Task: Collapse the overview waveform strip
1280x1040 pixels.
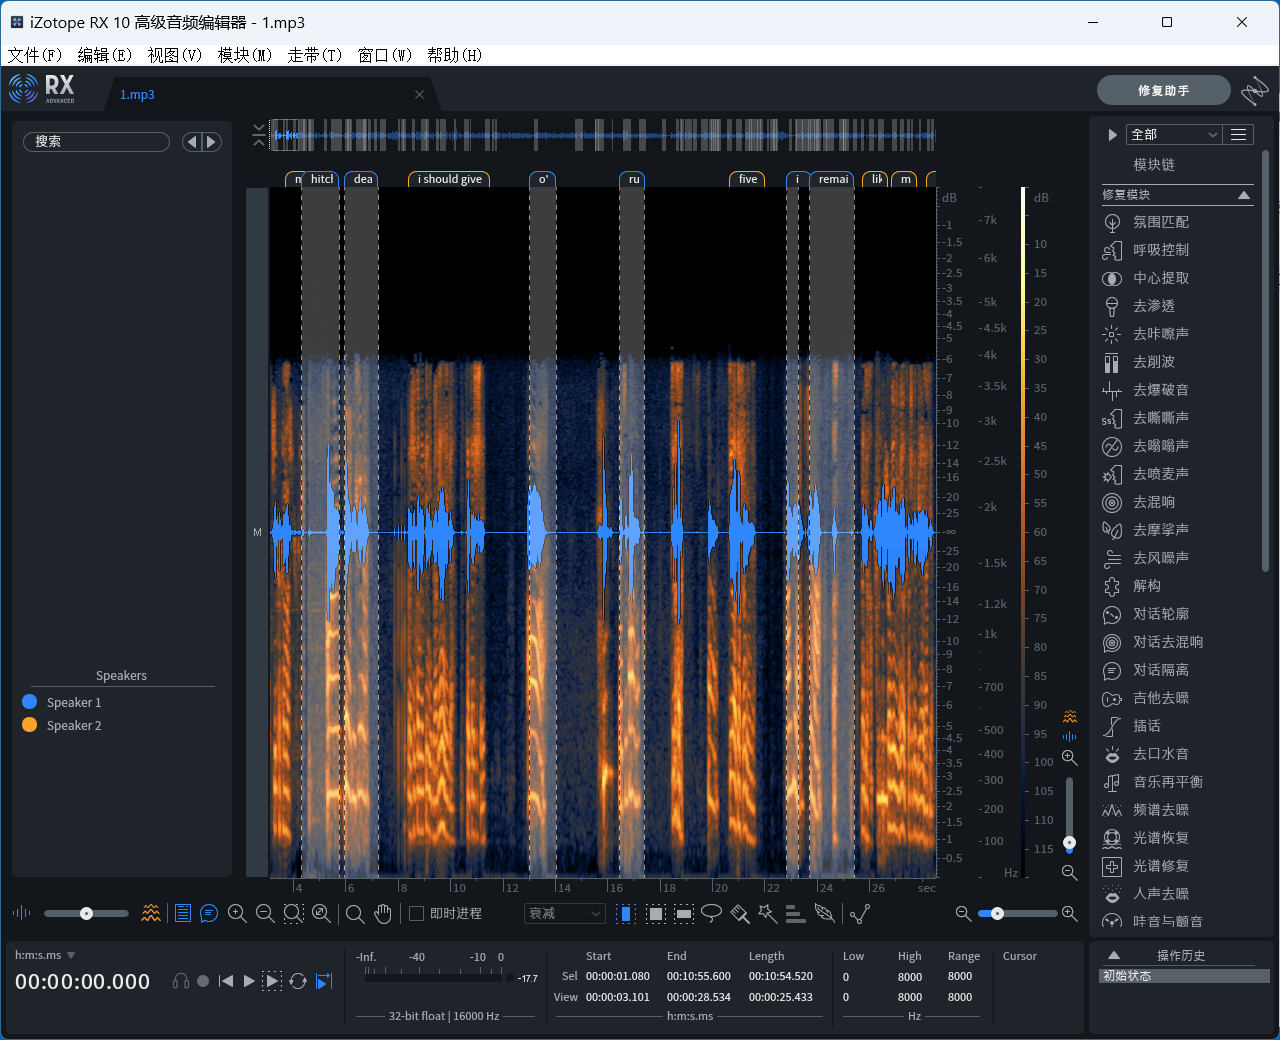Action: tap(259, 134)
